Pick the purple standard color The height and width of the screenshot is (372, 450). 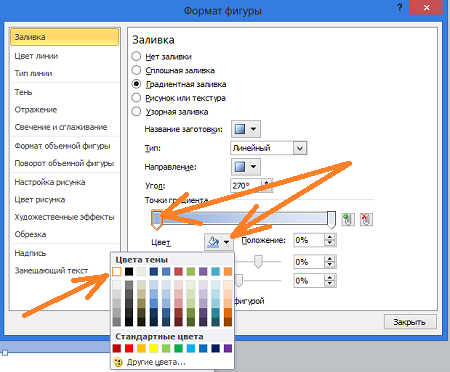[x=228, y=348]
